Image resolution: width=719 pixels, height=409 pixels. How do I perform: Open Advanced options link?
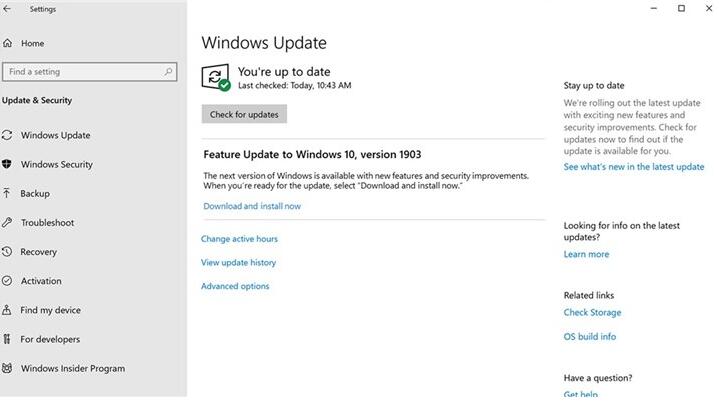pos(235,286)
